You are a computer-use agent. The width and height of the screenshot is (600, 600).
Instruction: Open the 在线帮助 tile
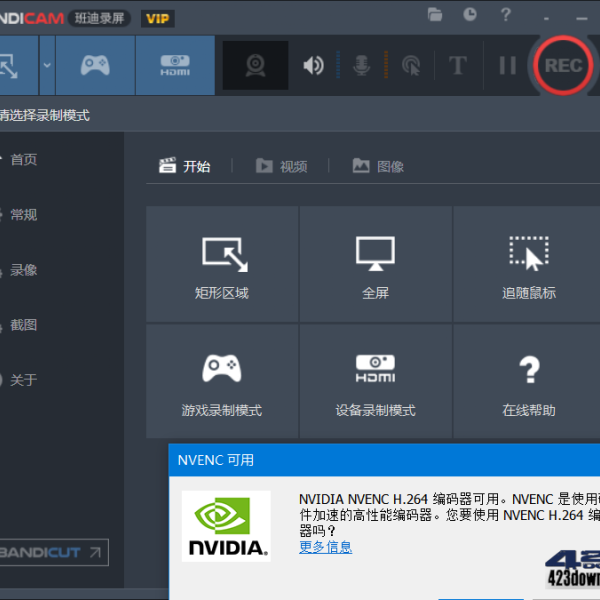[x=529, y=381]
